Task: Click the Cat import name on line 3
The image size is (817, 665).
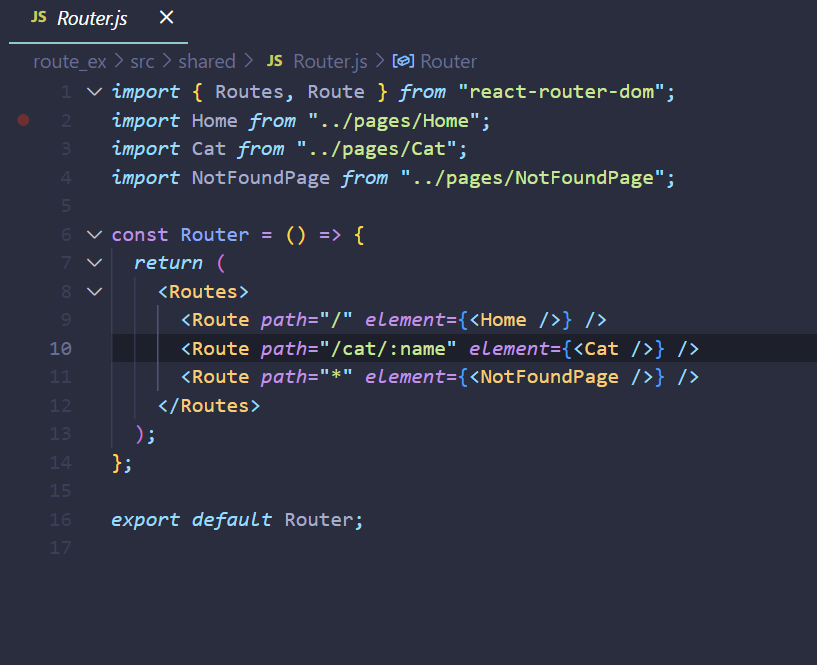Action: point(208,149)
